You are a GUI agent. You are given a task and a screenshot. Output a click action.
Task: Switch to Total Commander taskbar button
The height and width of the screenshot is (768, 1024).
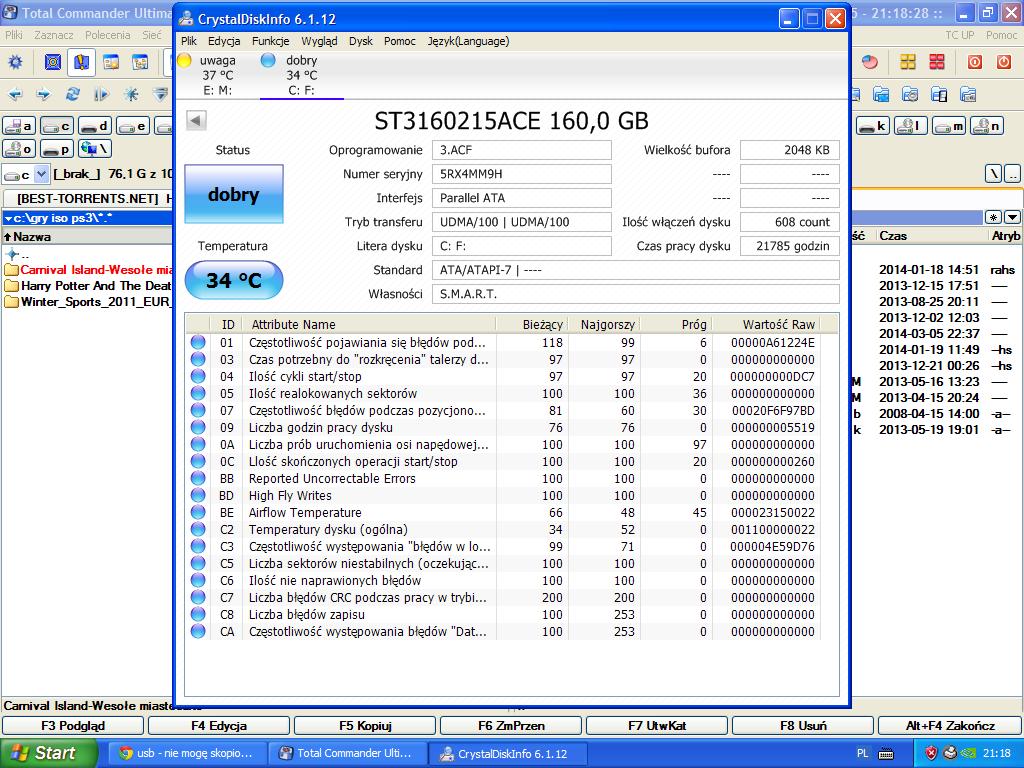pyautogui.click(x=347, y=753)
